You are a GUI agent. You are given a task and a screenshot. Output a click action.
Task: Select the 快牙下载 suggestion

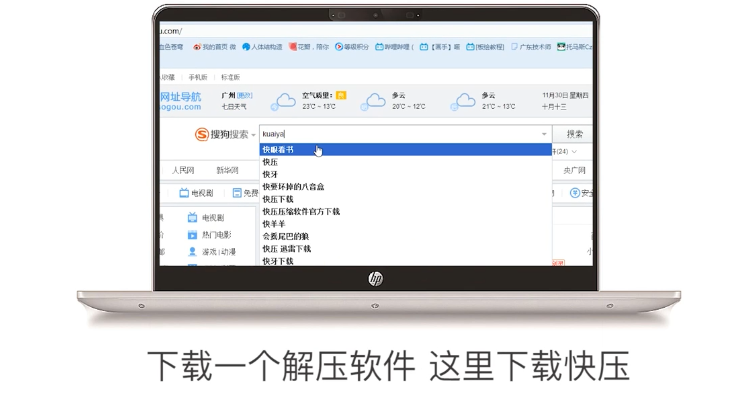[x=405, y=260]
